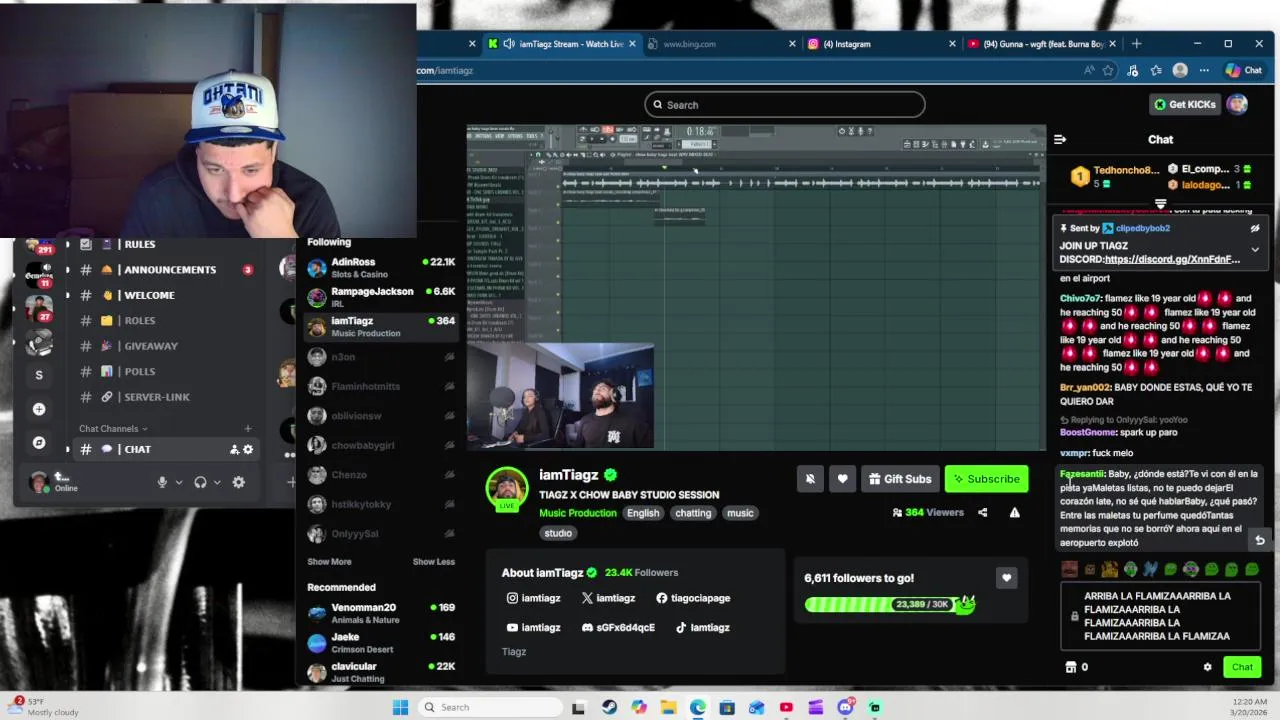The width and height of the screenshot is (1280, 720).
Task: Open the Music Production category link
Action: click(578, 513)
